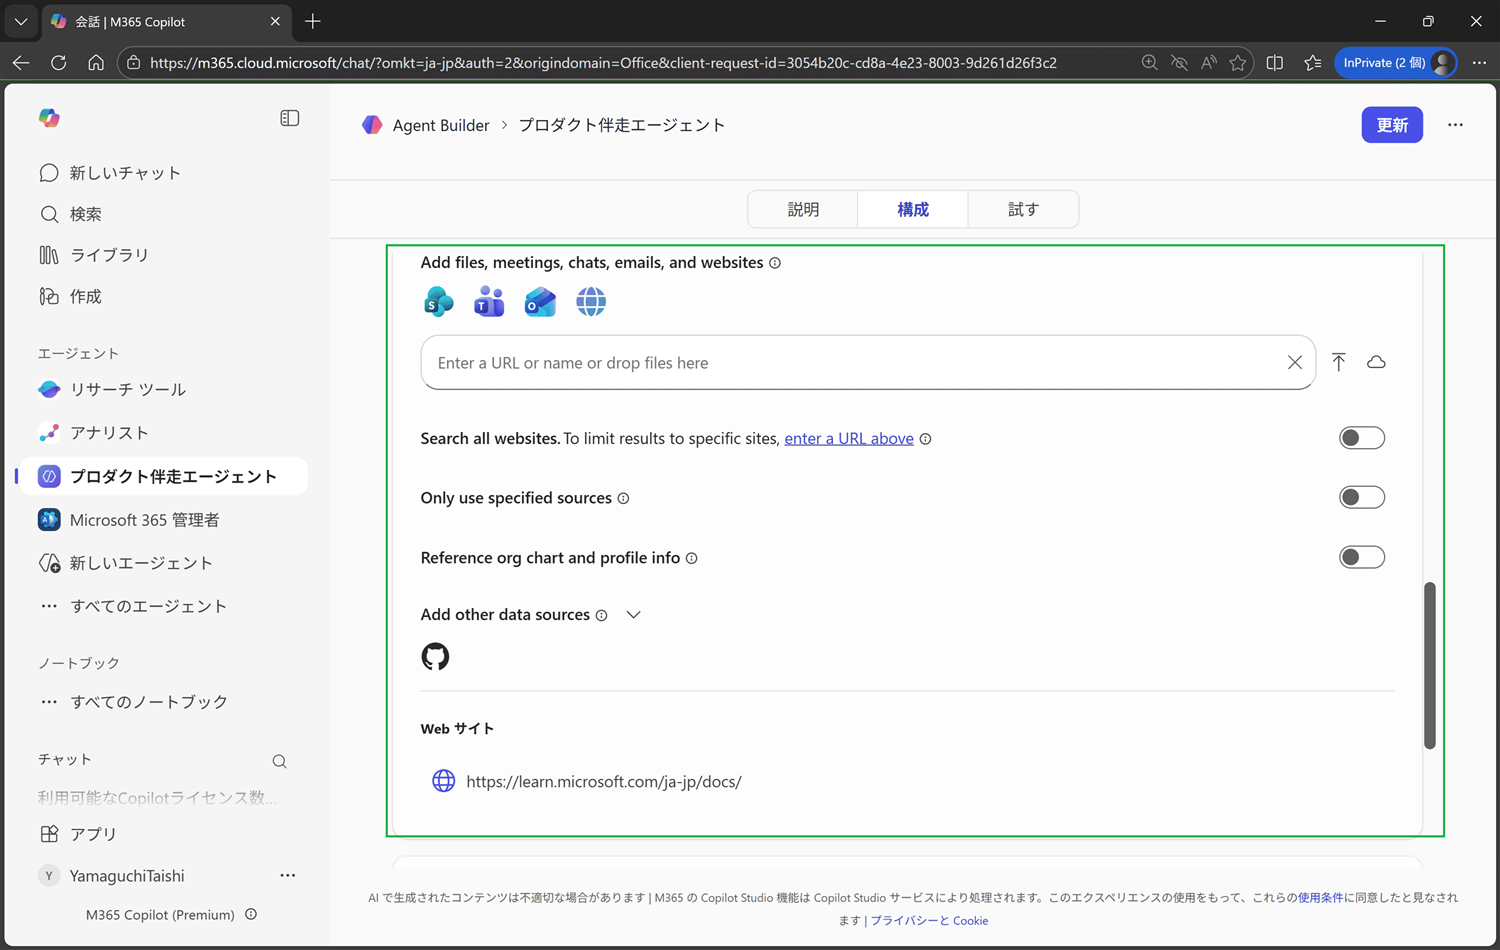Click the cloud file picker icon
Screen dimensions: 1500x950
[1377, 362]
